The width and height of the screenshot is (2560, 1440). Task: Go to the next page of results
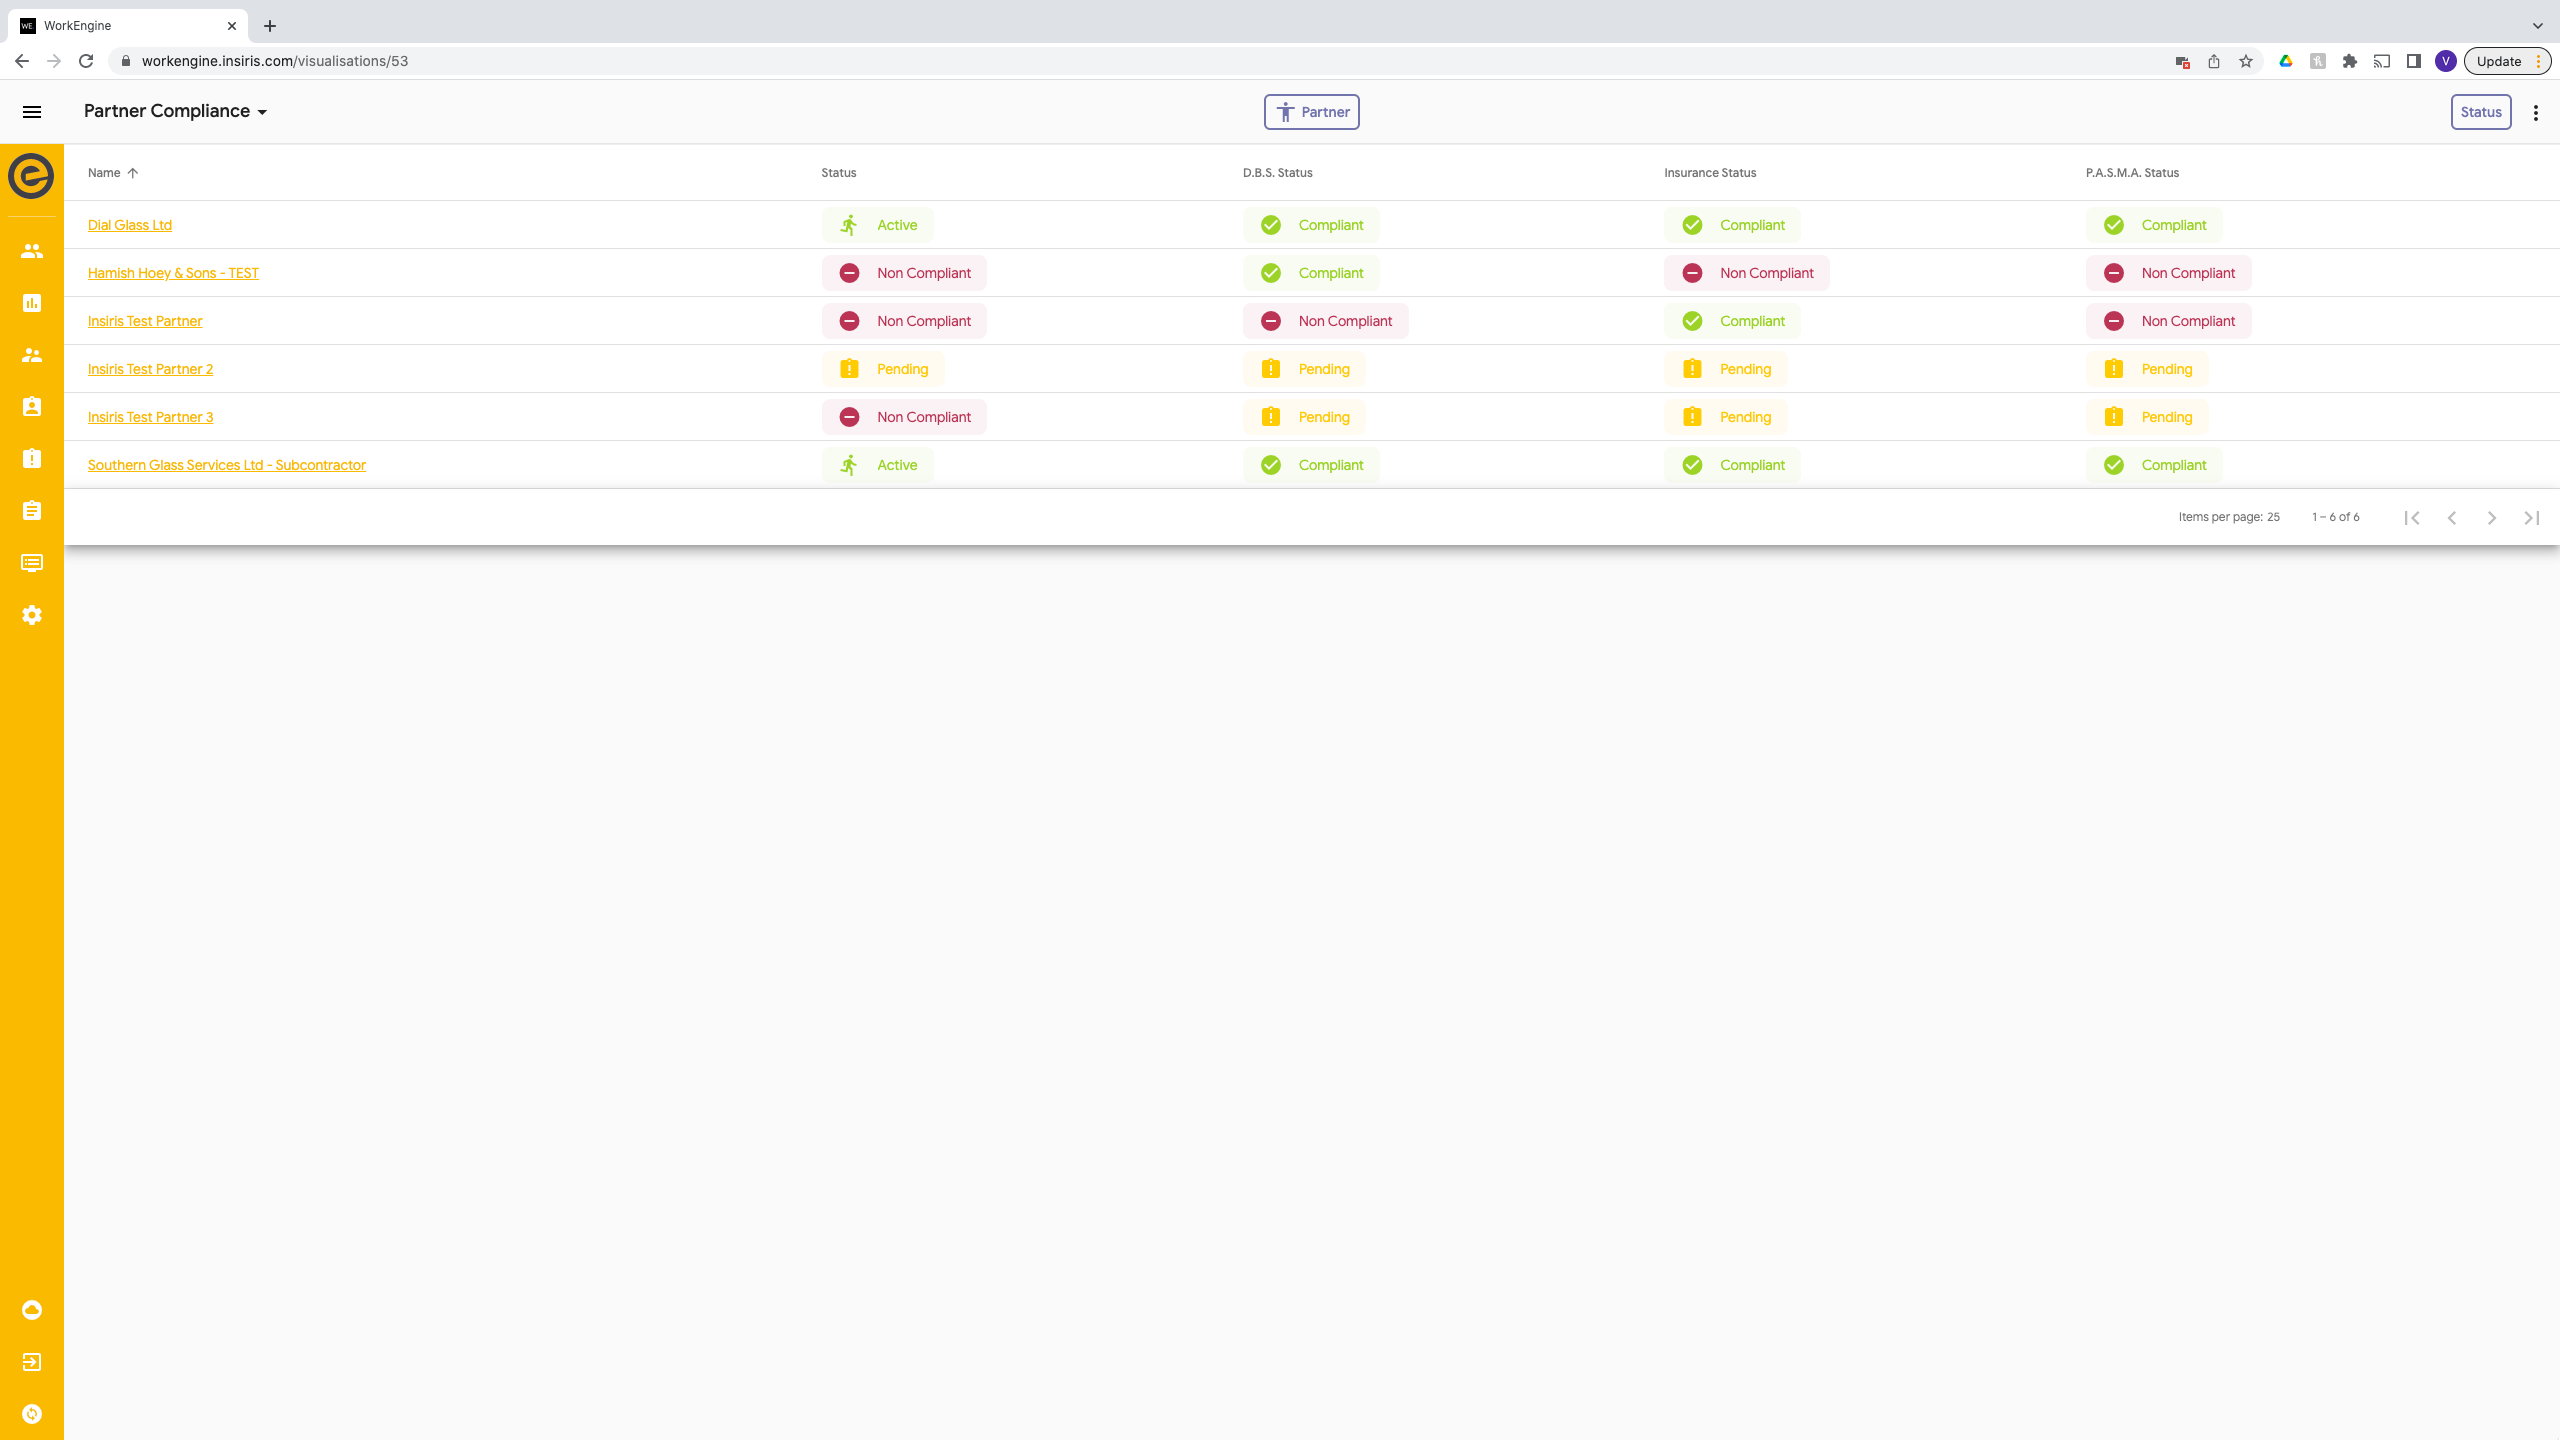(2491, 517)
